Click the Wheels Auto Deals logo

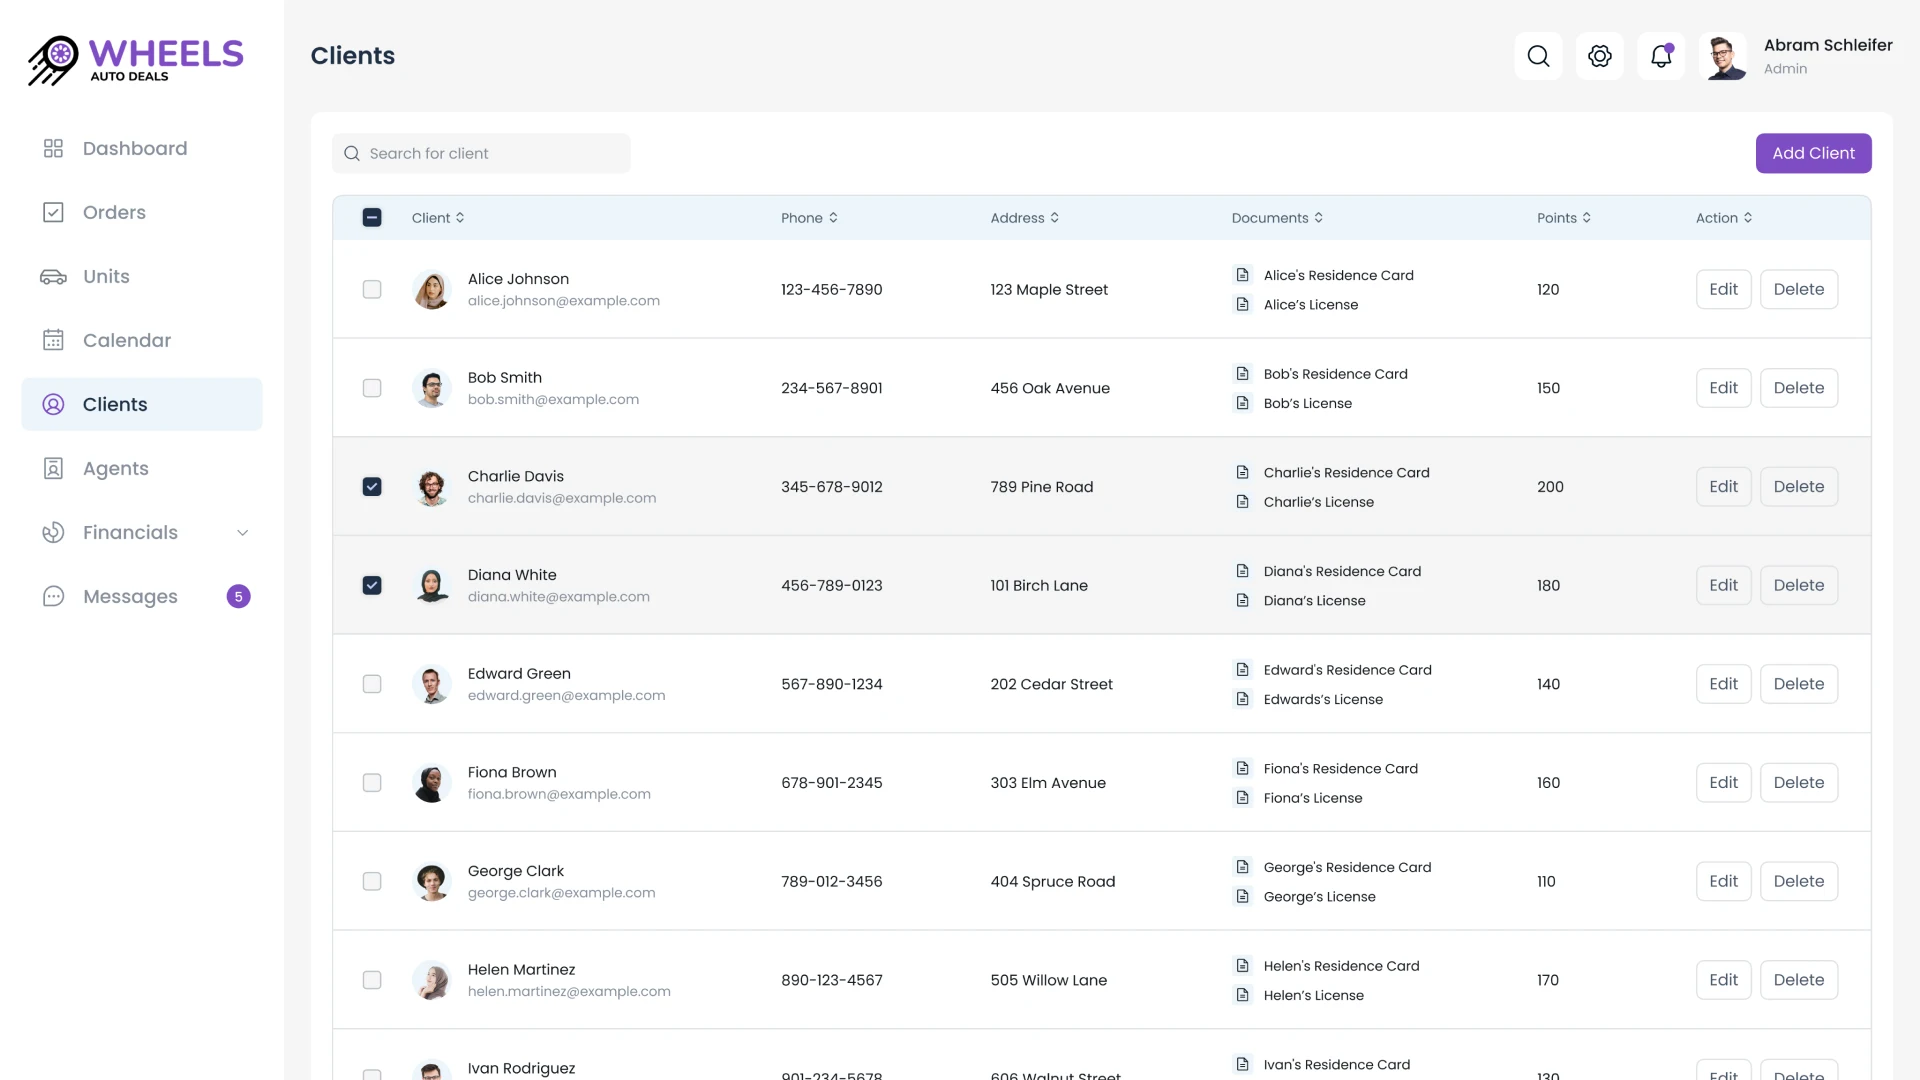coord(134,60)
